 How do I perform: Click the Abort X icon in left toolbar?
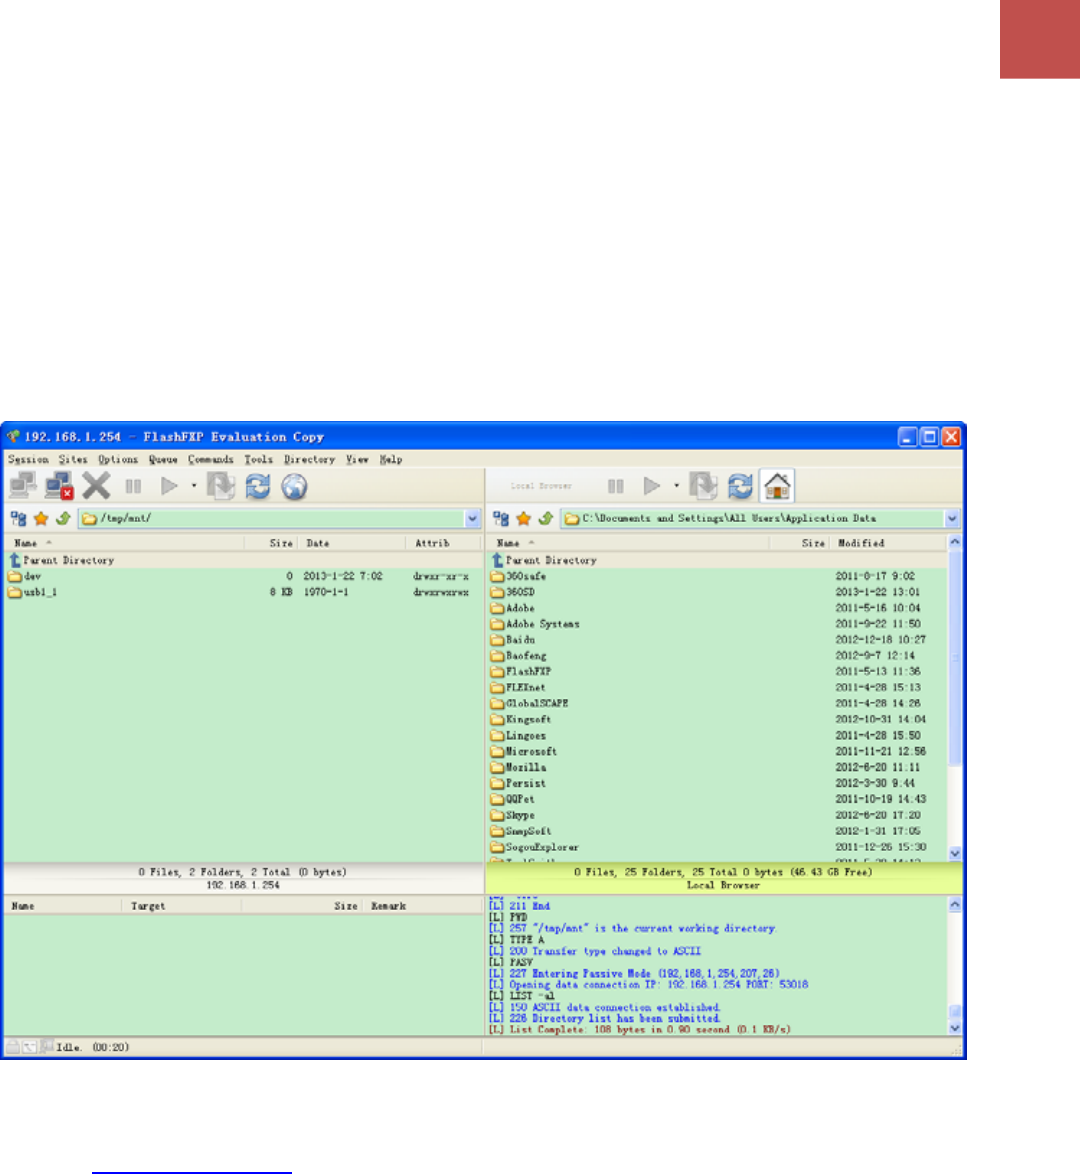pos(96,486)
